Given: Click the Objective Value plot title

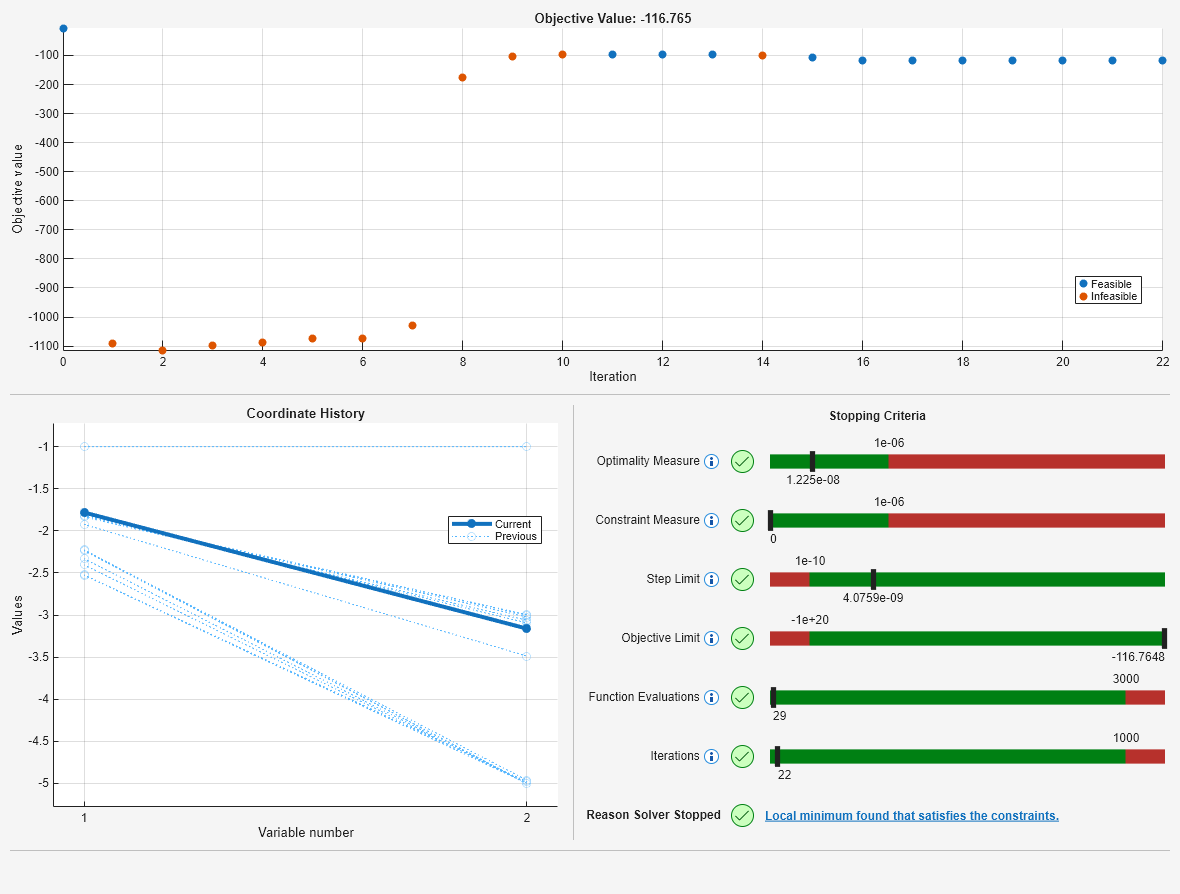Looking at the screenshot, I should (613, 18).
